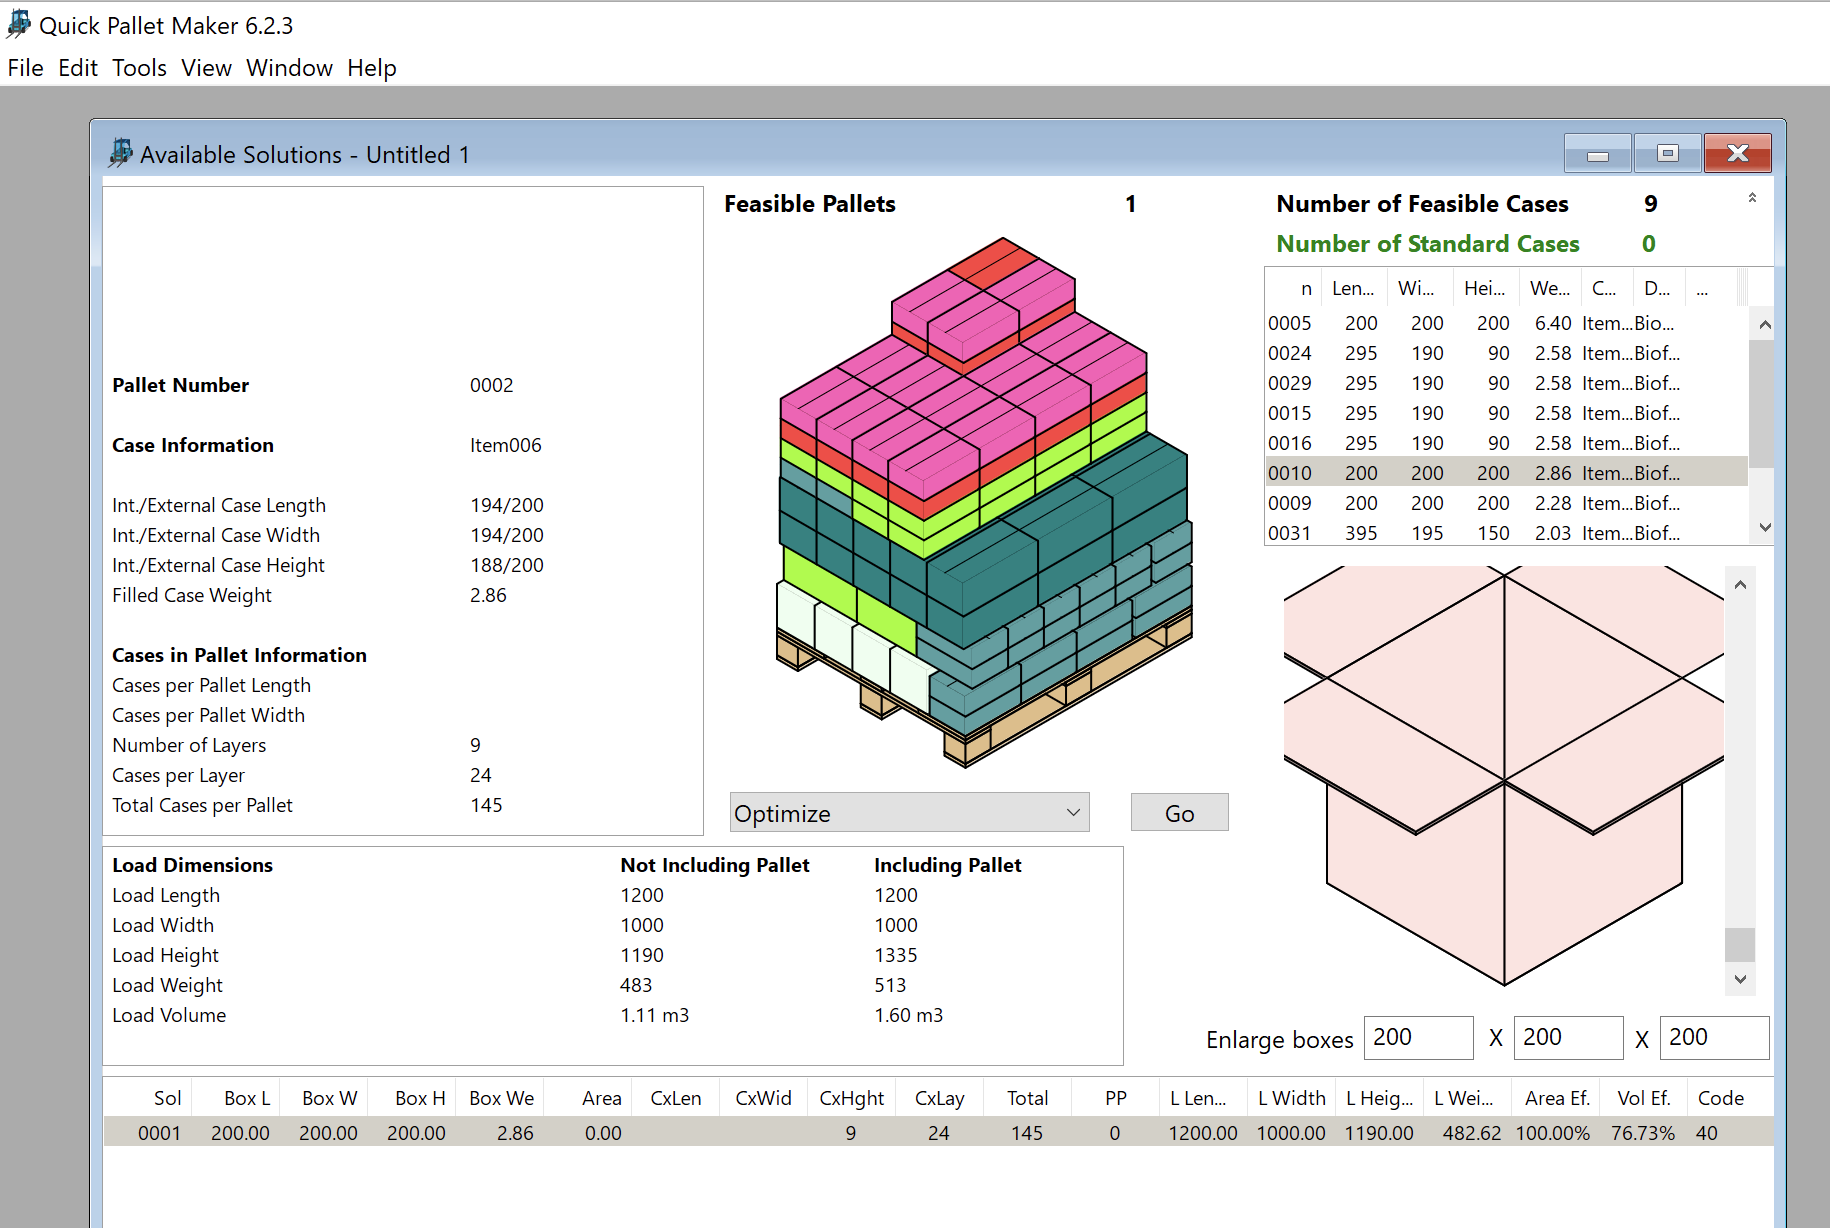The height and width of the screenshot is (1228, 1830).
Task: Click the Pallet Number value 0002
Action: click(491, 385)
